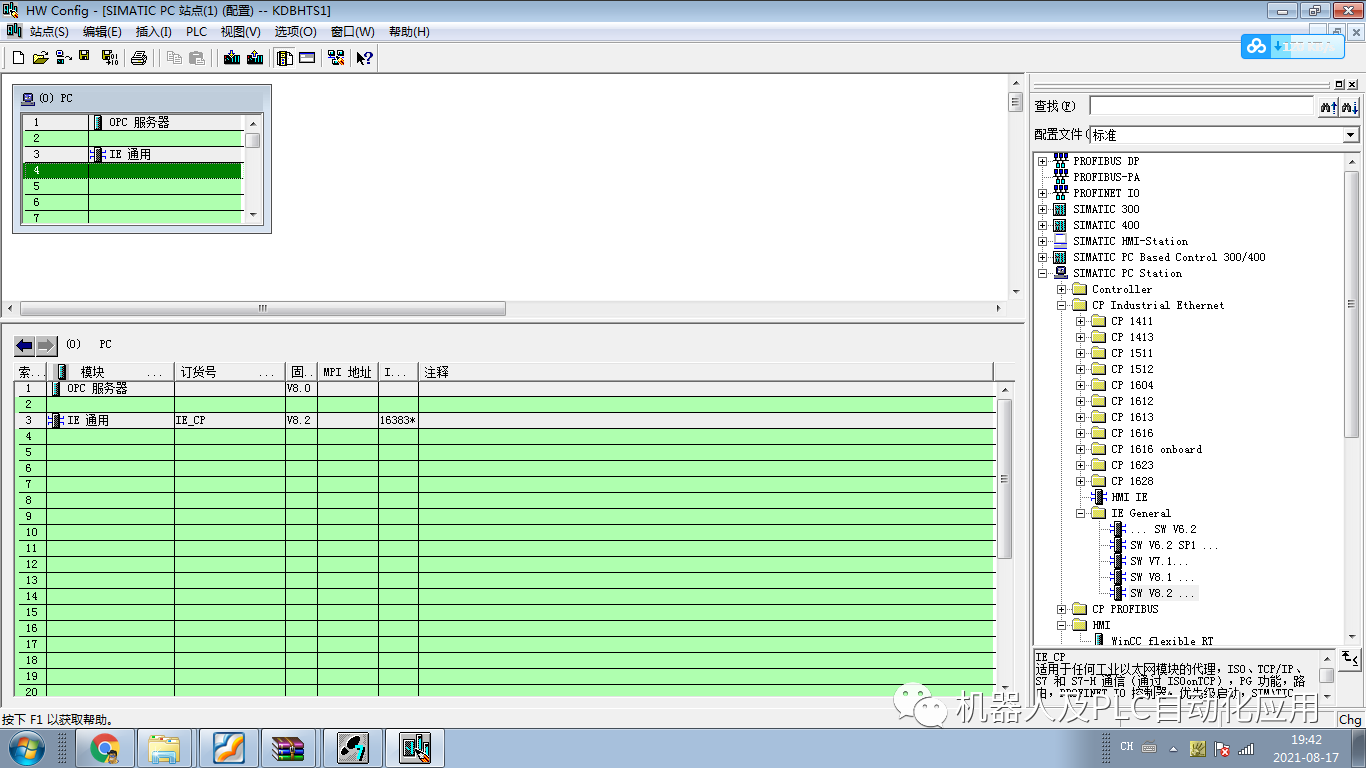Click the MPI 地址 column header
The height and width of the screenshot is (768, 1366).
(x=348, y=372)
